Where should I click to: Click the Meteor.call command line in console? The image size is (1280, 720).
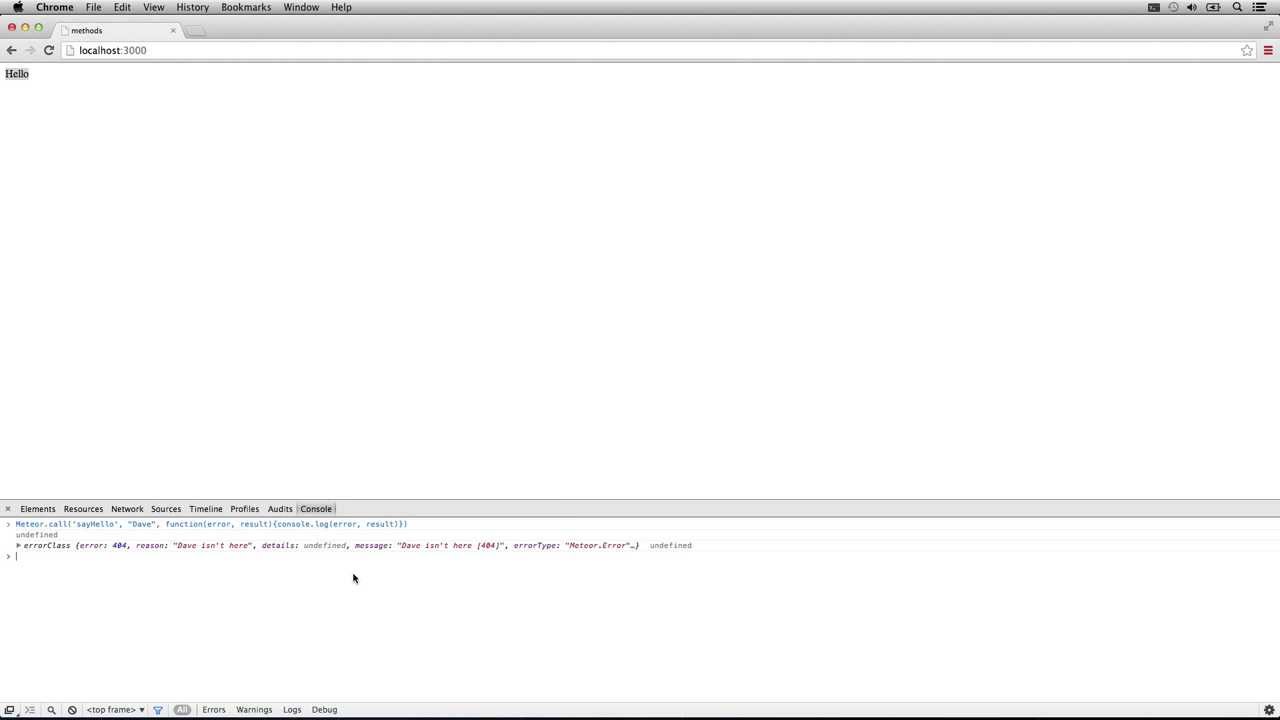(211, 524)
